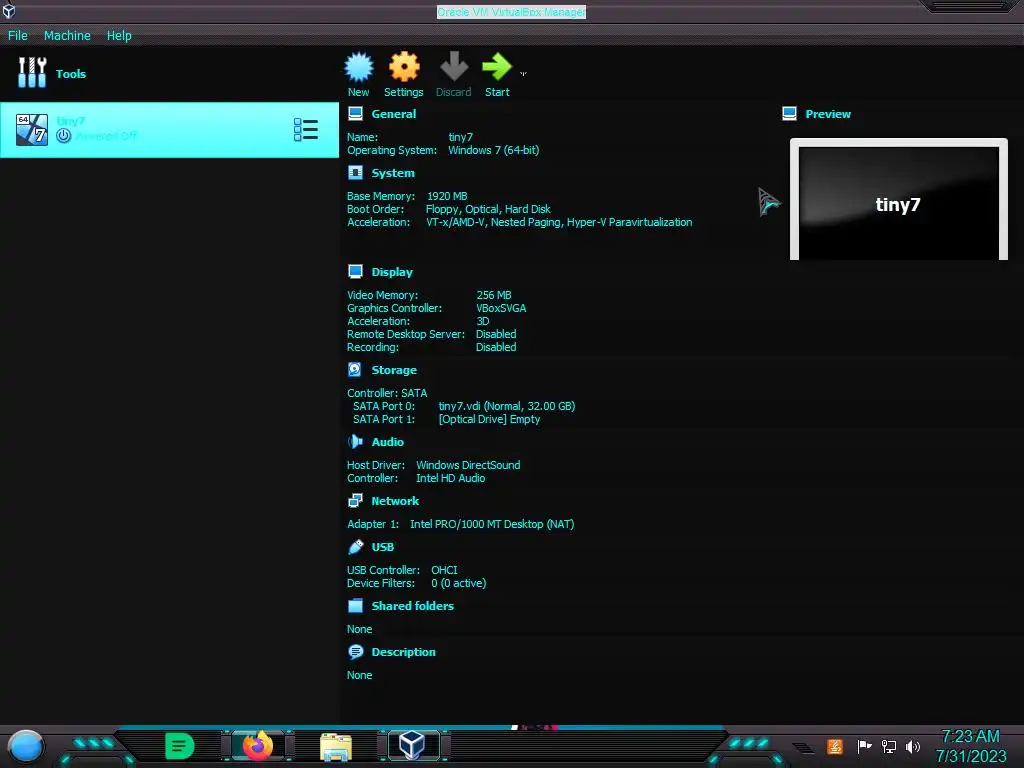1024x768 pixels.
Task: Open the Machine menu
Action: point(67,35)
